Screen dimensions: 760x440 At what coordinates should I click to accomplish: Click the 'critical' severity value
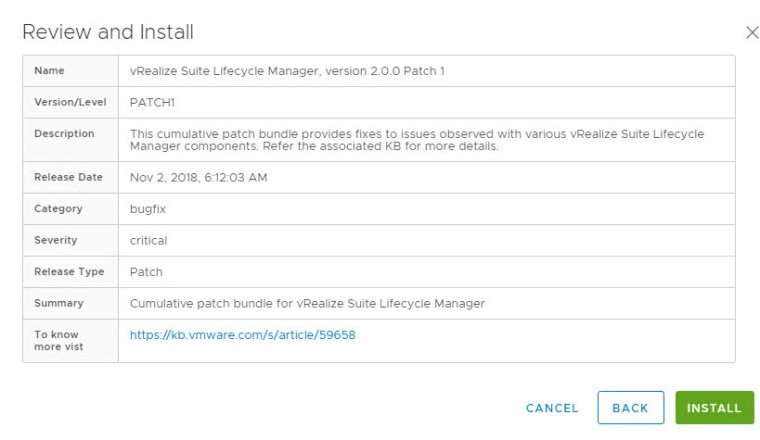(x=148, y=240)
